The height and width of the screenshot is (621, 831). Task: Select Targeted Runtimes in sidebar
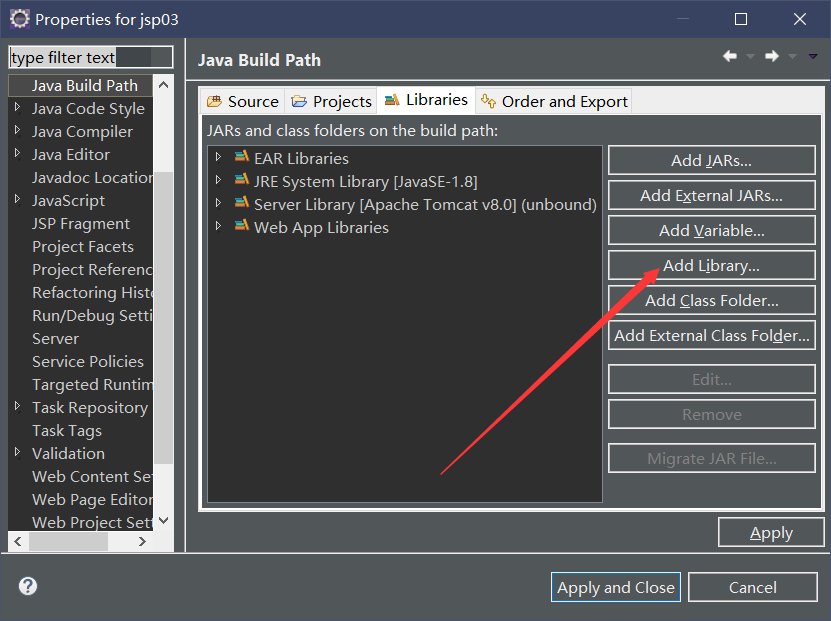click(x=92, y=384)
